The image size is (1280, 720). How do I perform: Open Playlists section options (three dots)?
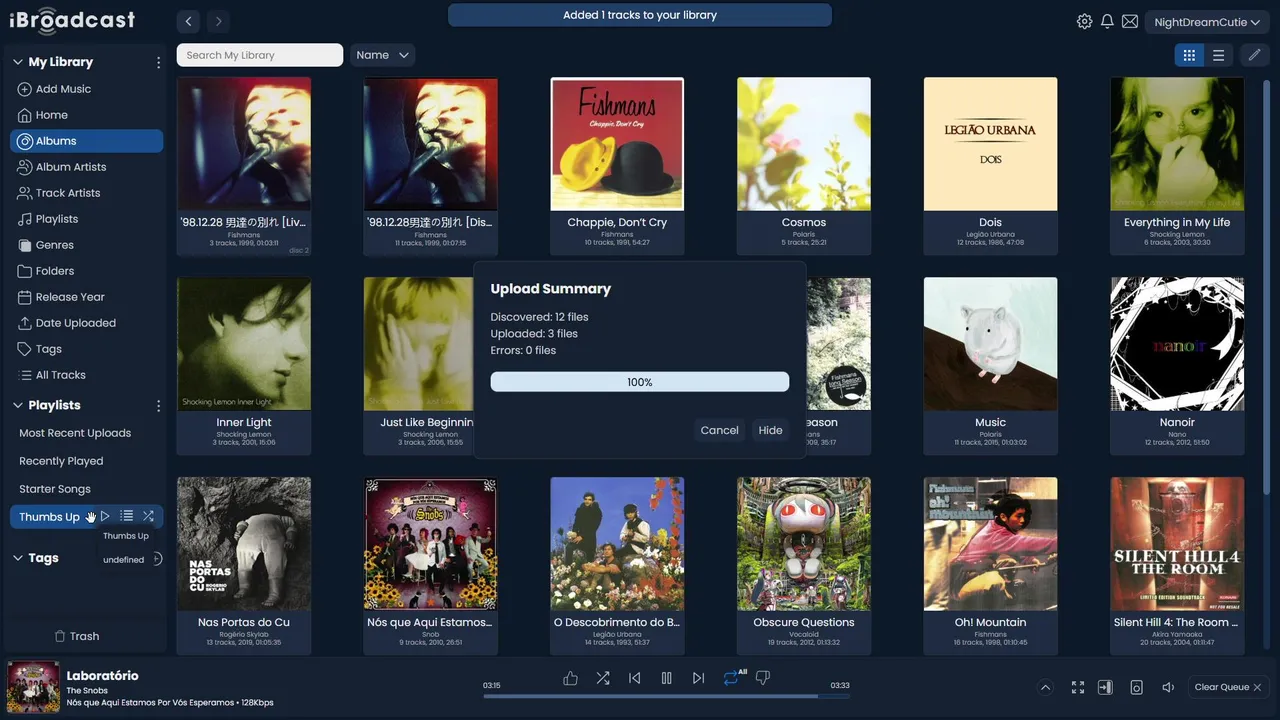click(x=158, y=406)
